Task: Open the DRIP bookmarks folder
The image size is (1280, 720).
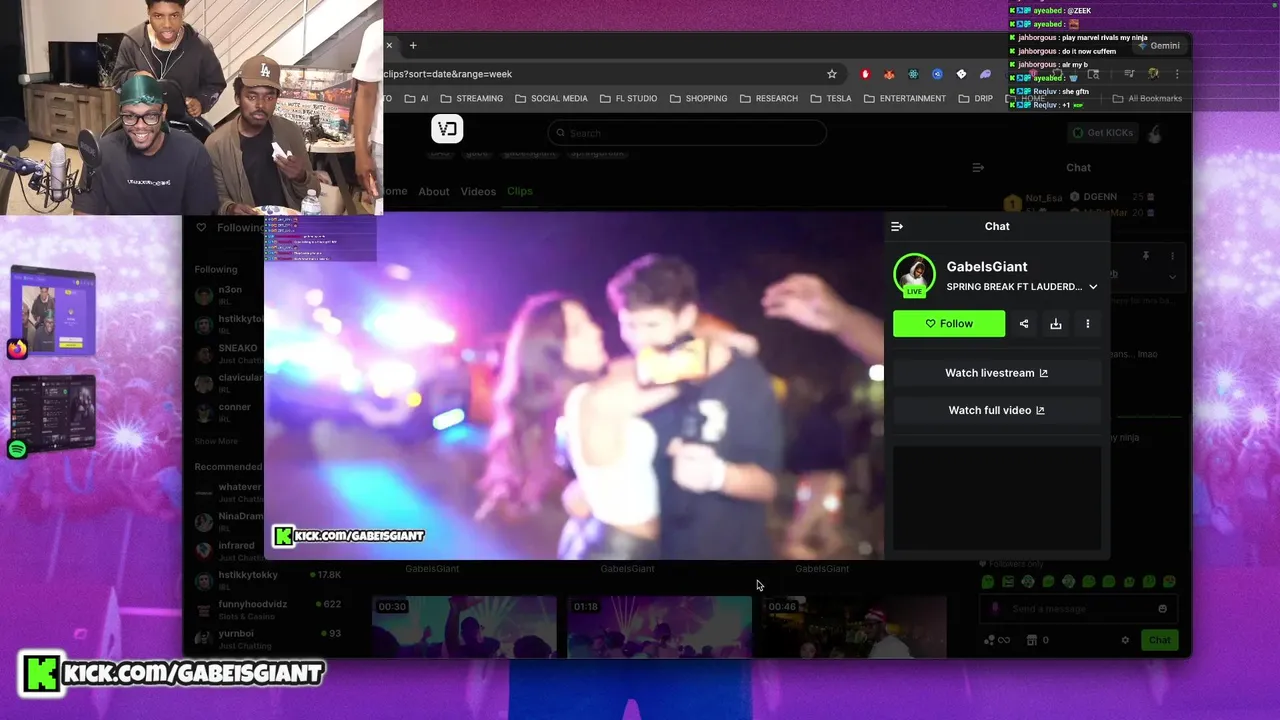Action: pyautogui.click(x=975, y=99)
